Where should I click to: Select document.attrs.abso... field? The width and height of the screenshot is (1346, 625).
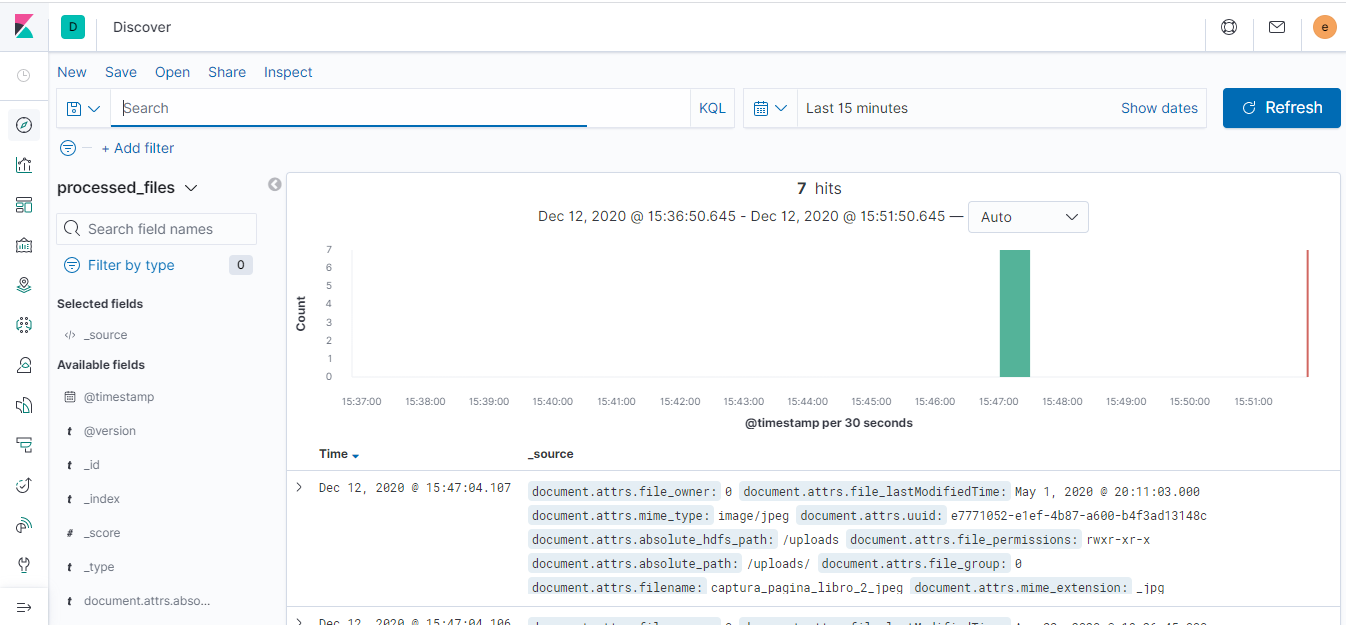146,601
